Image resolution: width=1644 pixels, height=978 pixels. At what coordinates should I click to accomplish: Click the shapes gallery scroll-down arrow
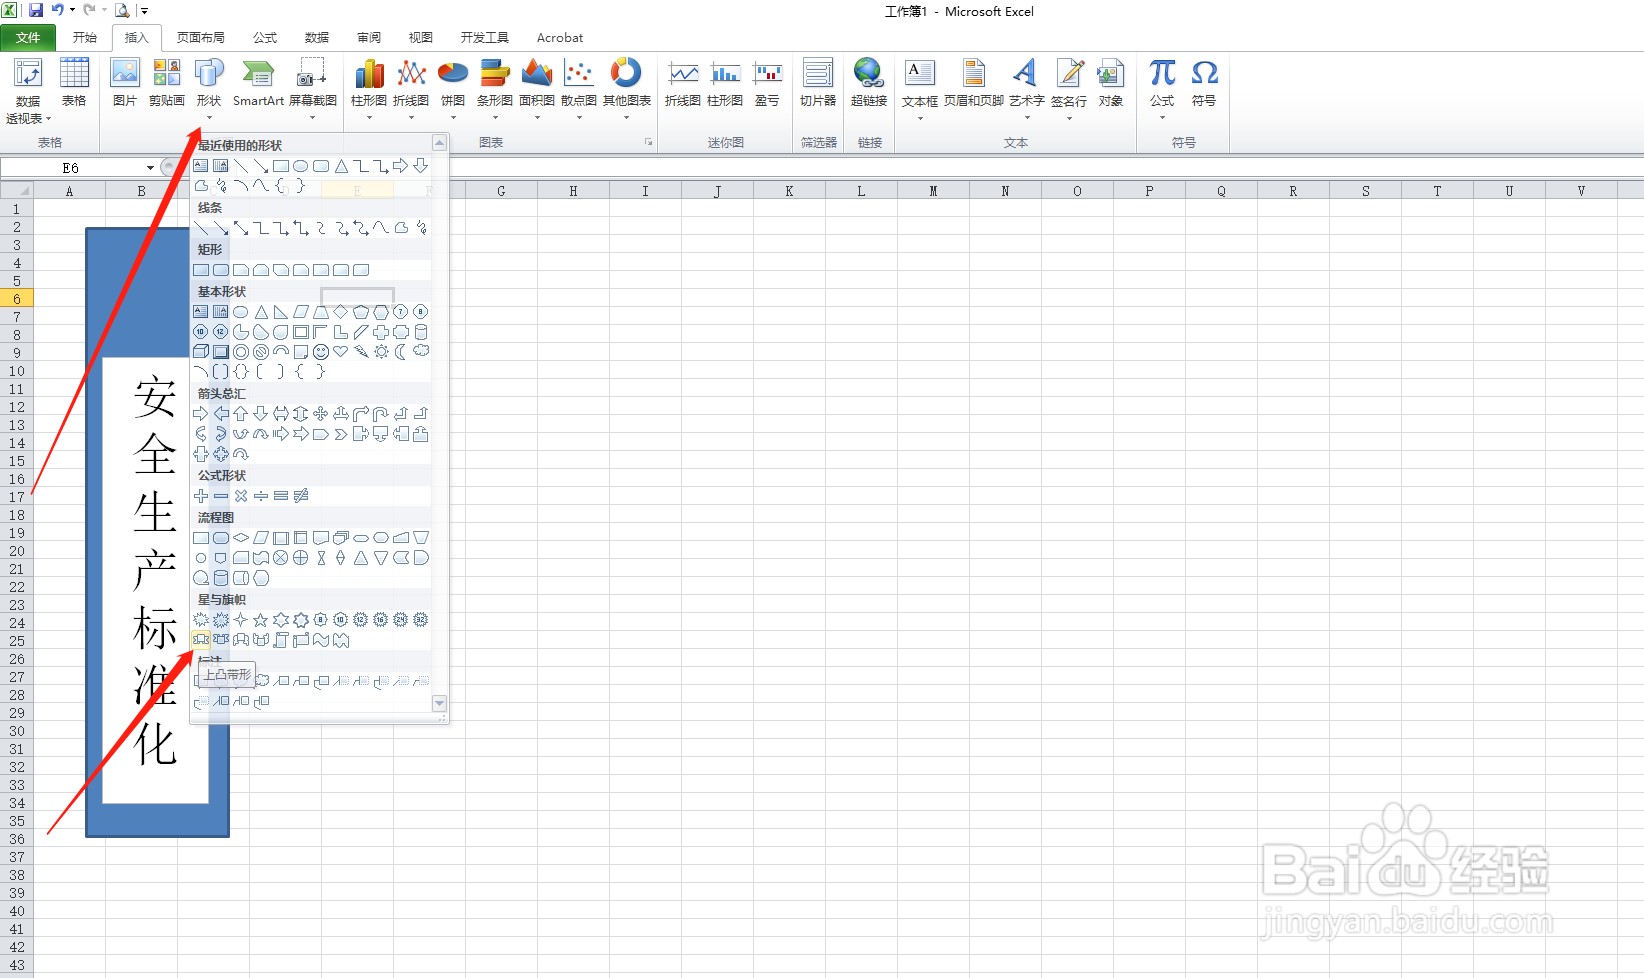[439, 704]
